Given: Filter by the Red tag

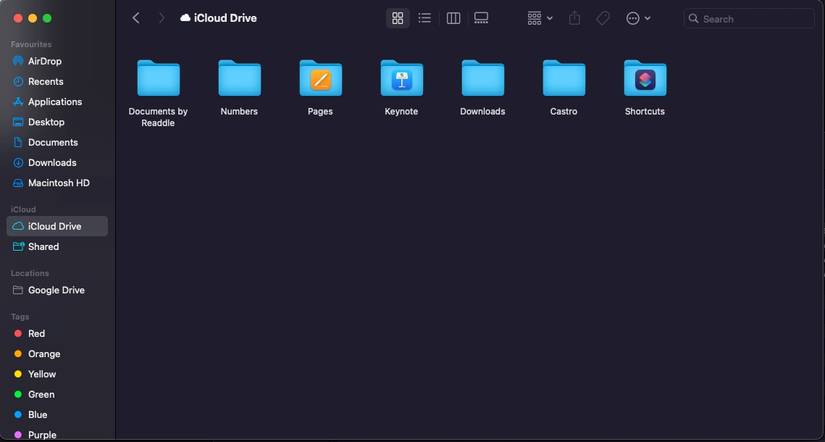Looking at the screenshot, I should [x=57, y=334].
